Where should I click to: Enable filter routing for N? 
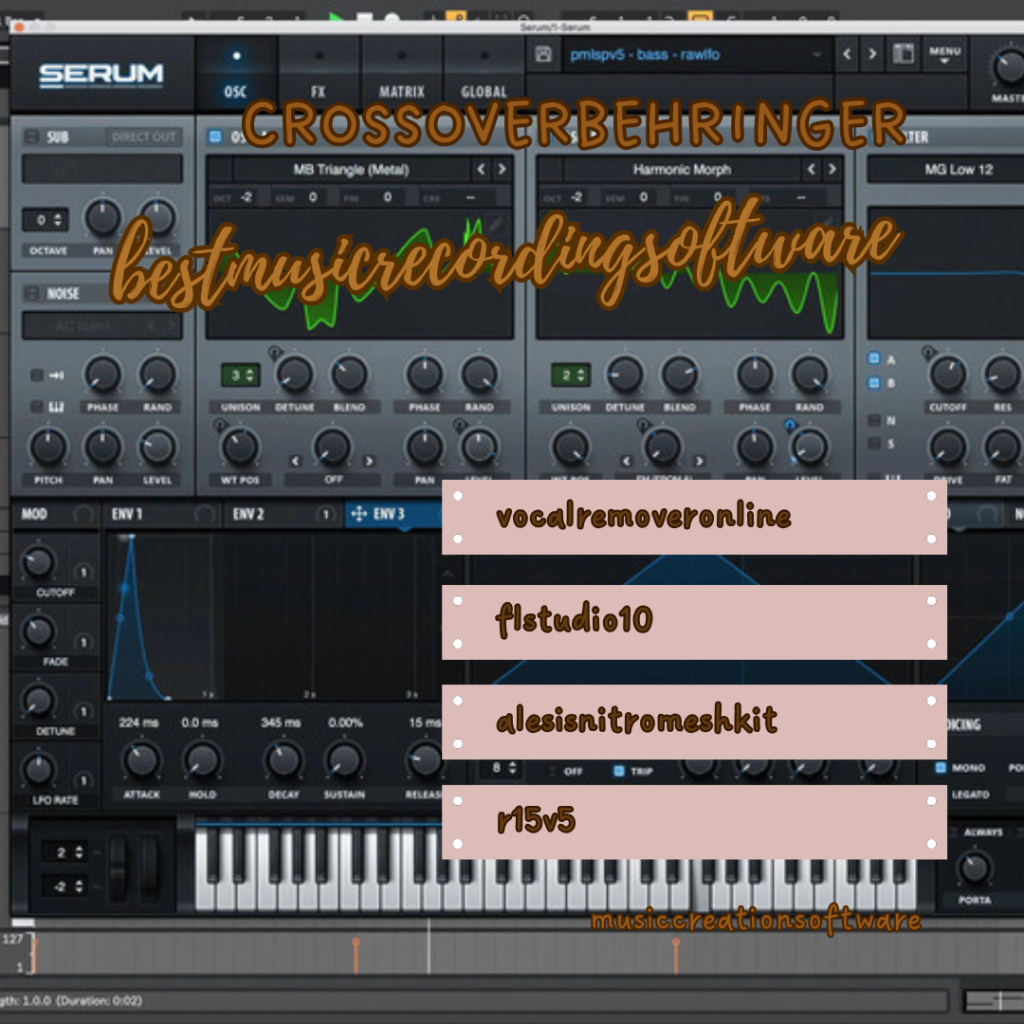874,420
